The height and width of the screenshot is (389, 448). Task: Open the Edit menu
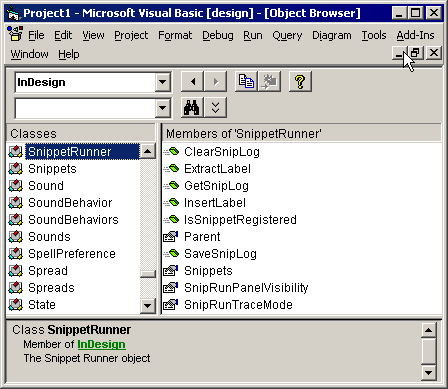tap(63, 35)
